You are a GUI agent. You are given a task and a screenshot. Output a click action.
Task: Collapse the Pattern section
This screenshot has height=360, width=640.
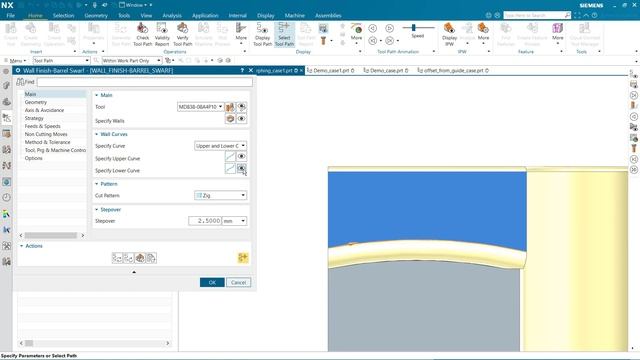[x=97, y=184]
